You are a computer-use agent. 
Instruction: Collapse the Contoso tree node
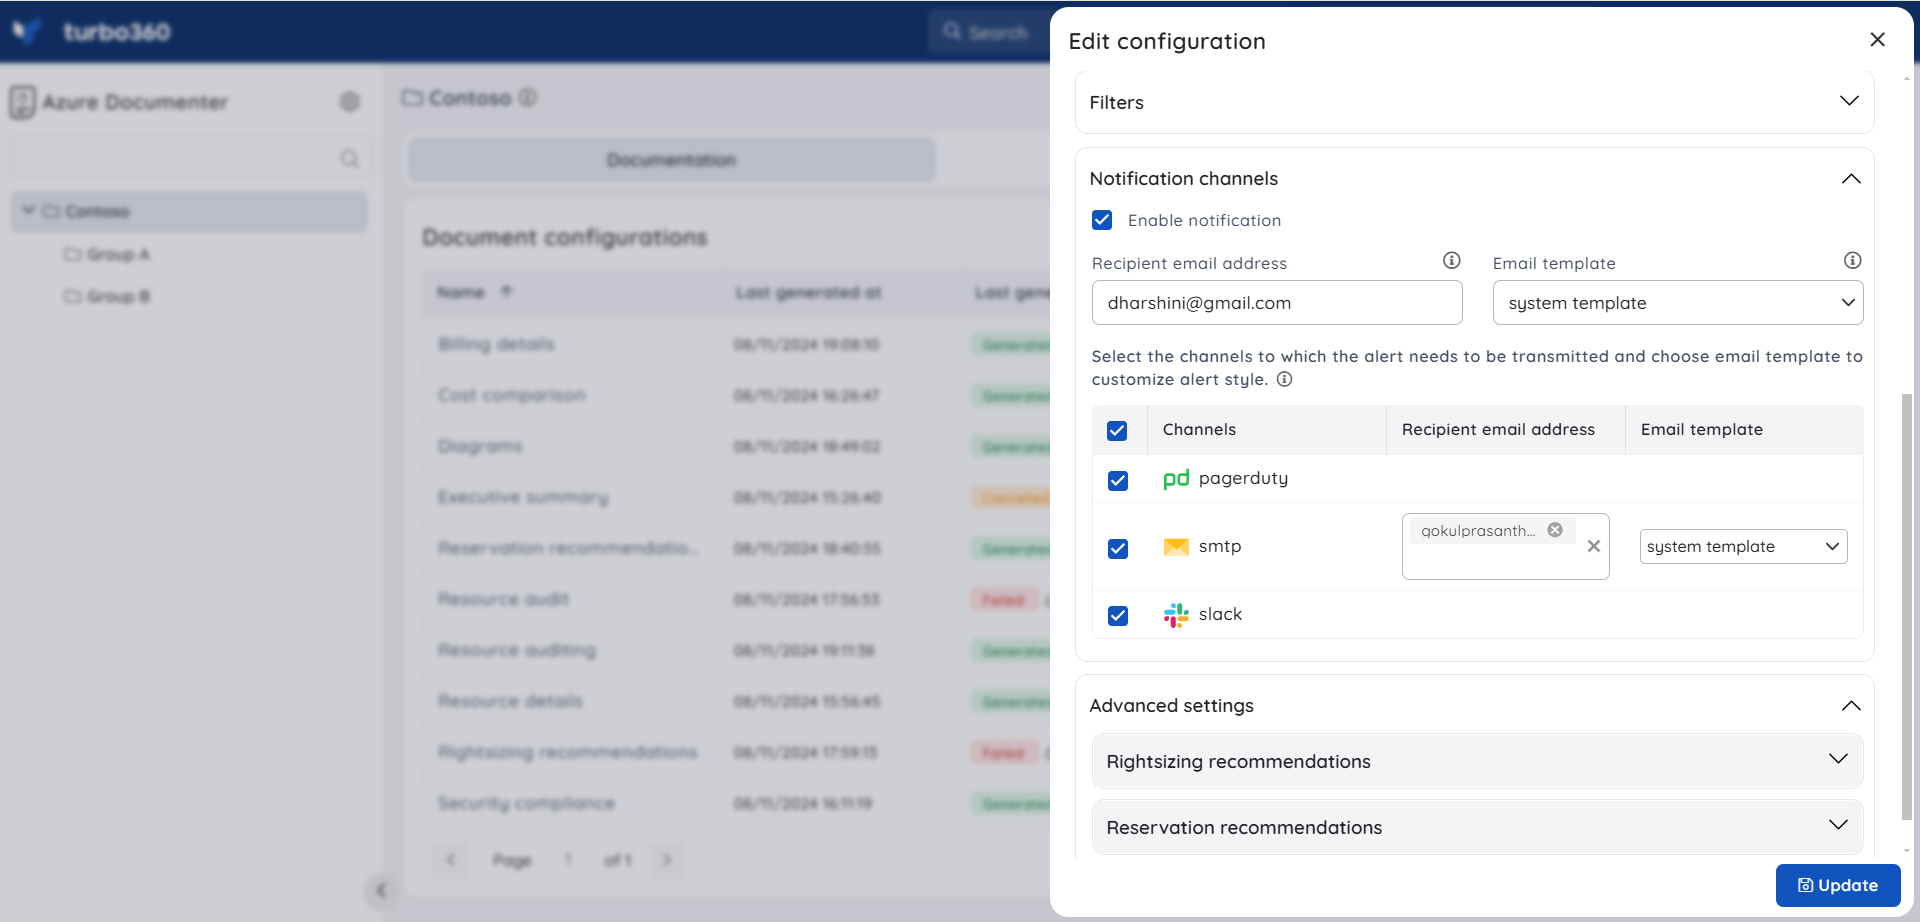(28, 211)
